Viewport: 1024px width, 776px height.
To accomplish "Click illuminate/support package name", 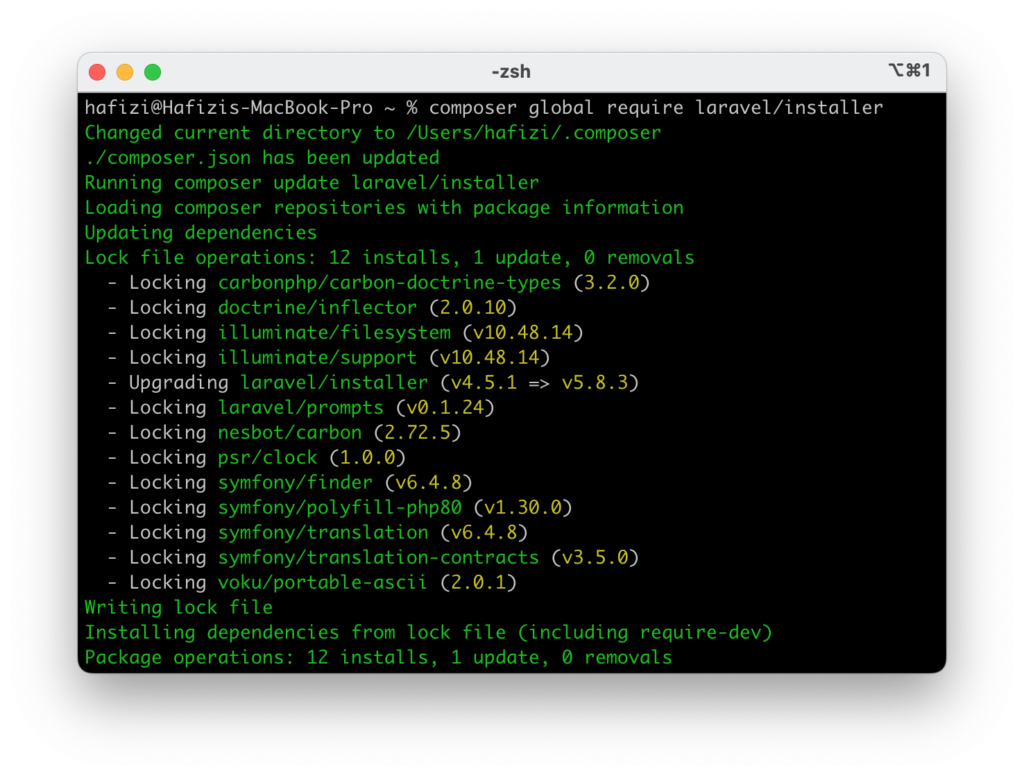I will click(x=317, y=357).
